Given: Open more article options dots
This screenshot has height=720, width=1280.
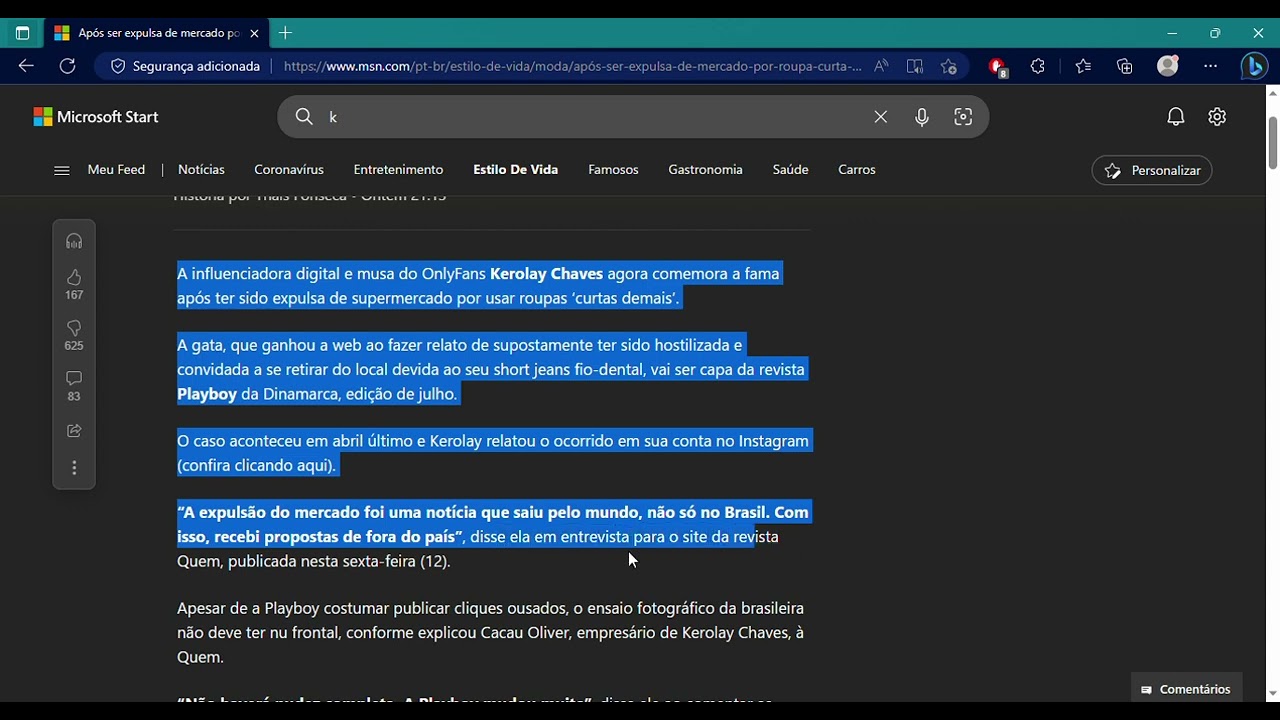Looking at the screenshot, I should (74, 468).
